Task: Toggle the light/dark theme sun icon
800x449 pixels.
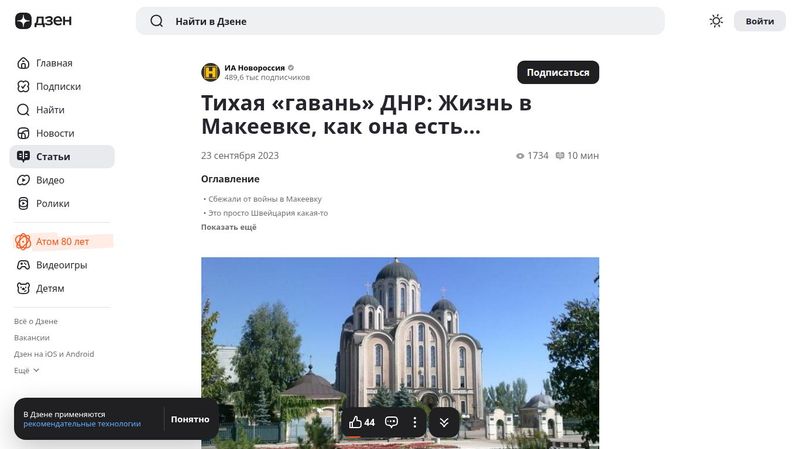Action: [x=716, y=21]
